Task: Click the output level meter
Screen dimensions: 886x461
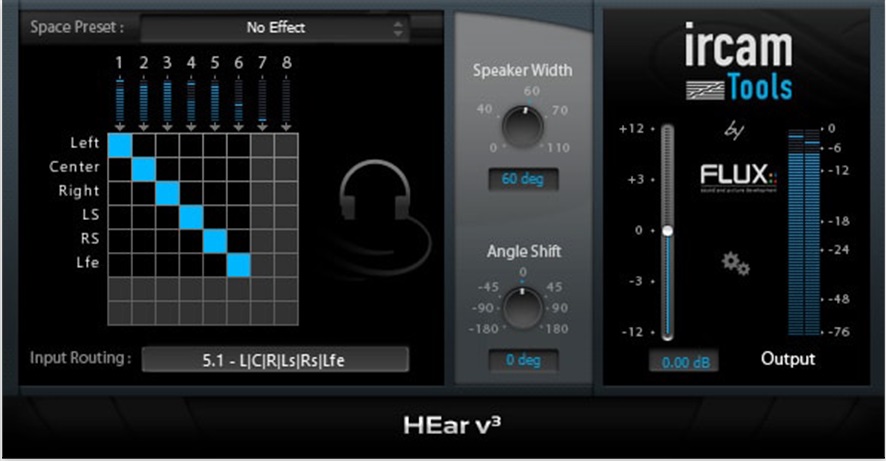Action: click(804, 232)
